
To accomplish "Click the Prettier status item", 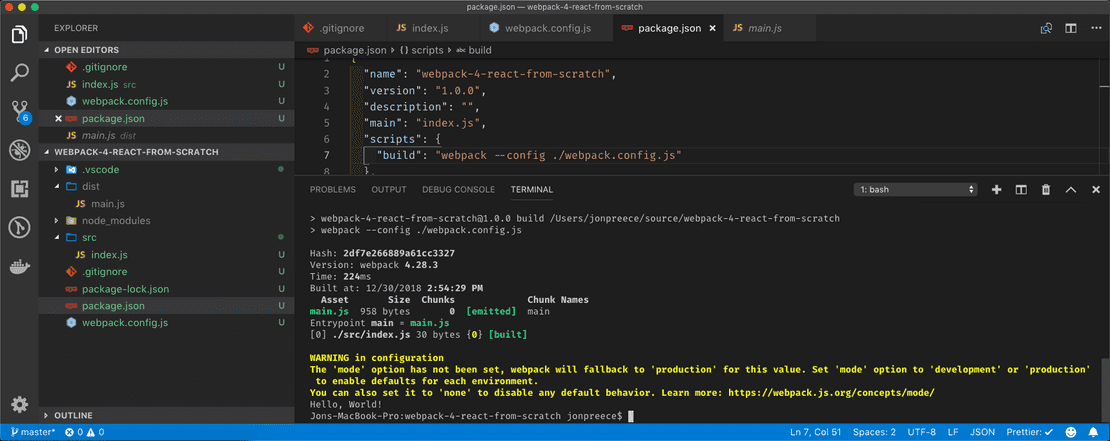I will coord(1029,432).
